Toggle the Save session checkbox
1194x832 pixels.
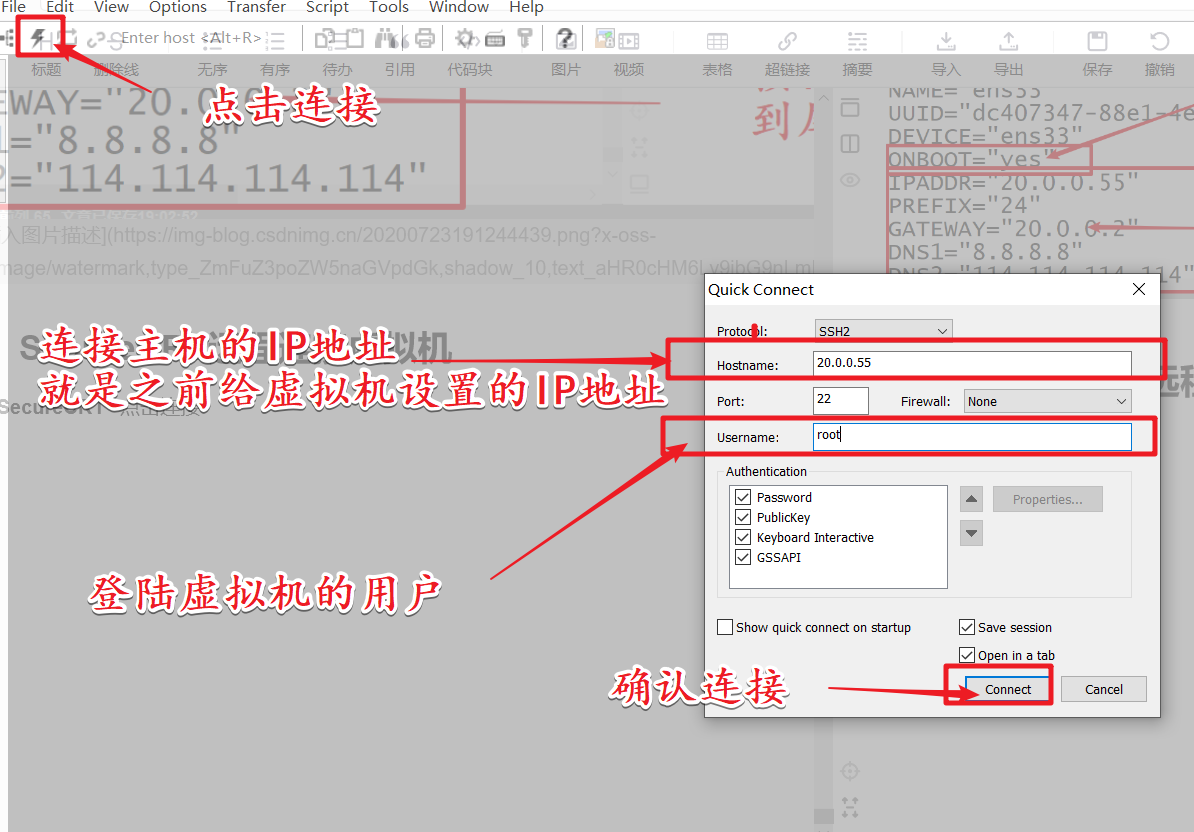click(x=967, y=627)
